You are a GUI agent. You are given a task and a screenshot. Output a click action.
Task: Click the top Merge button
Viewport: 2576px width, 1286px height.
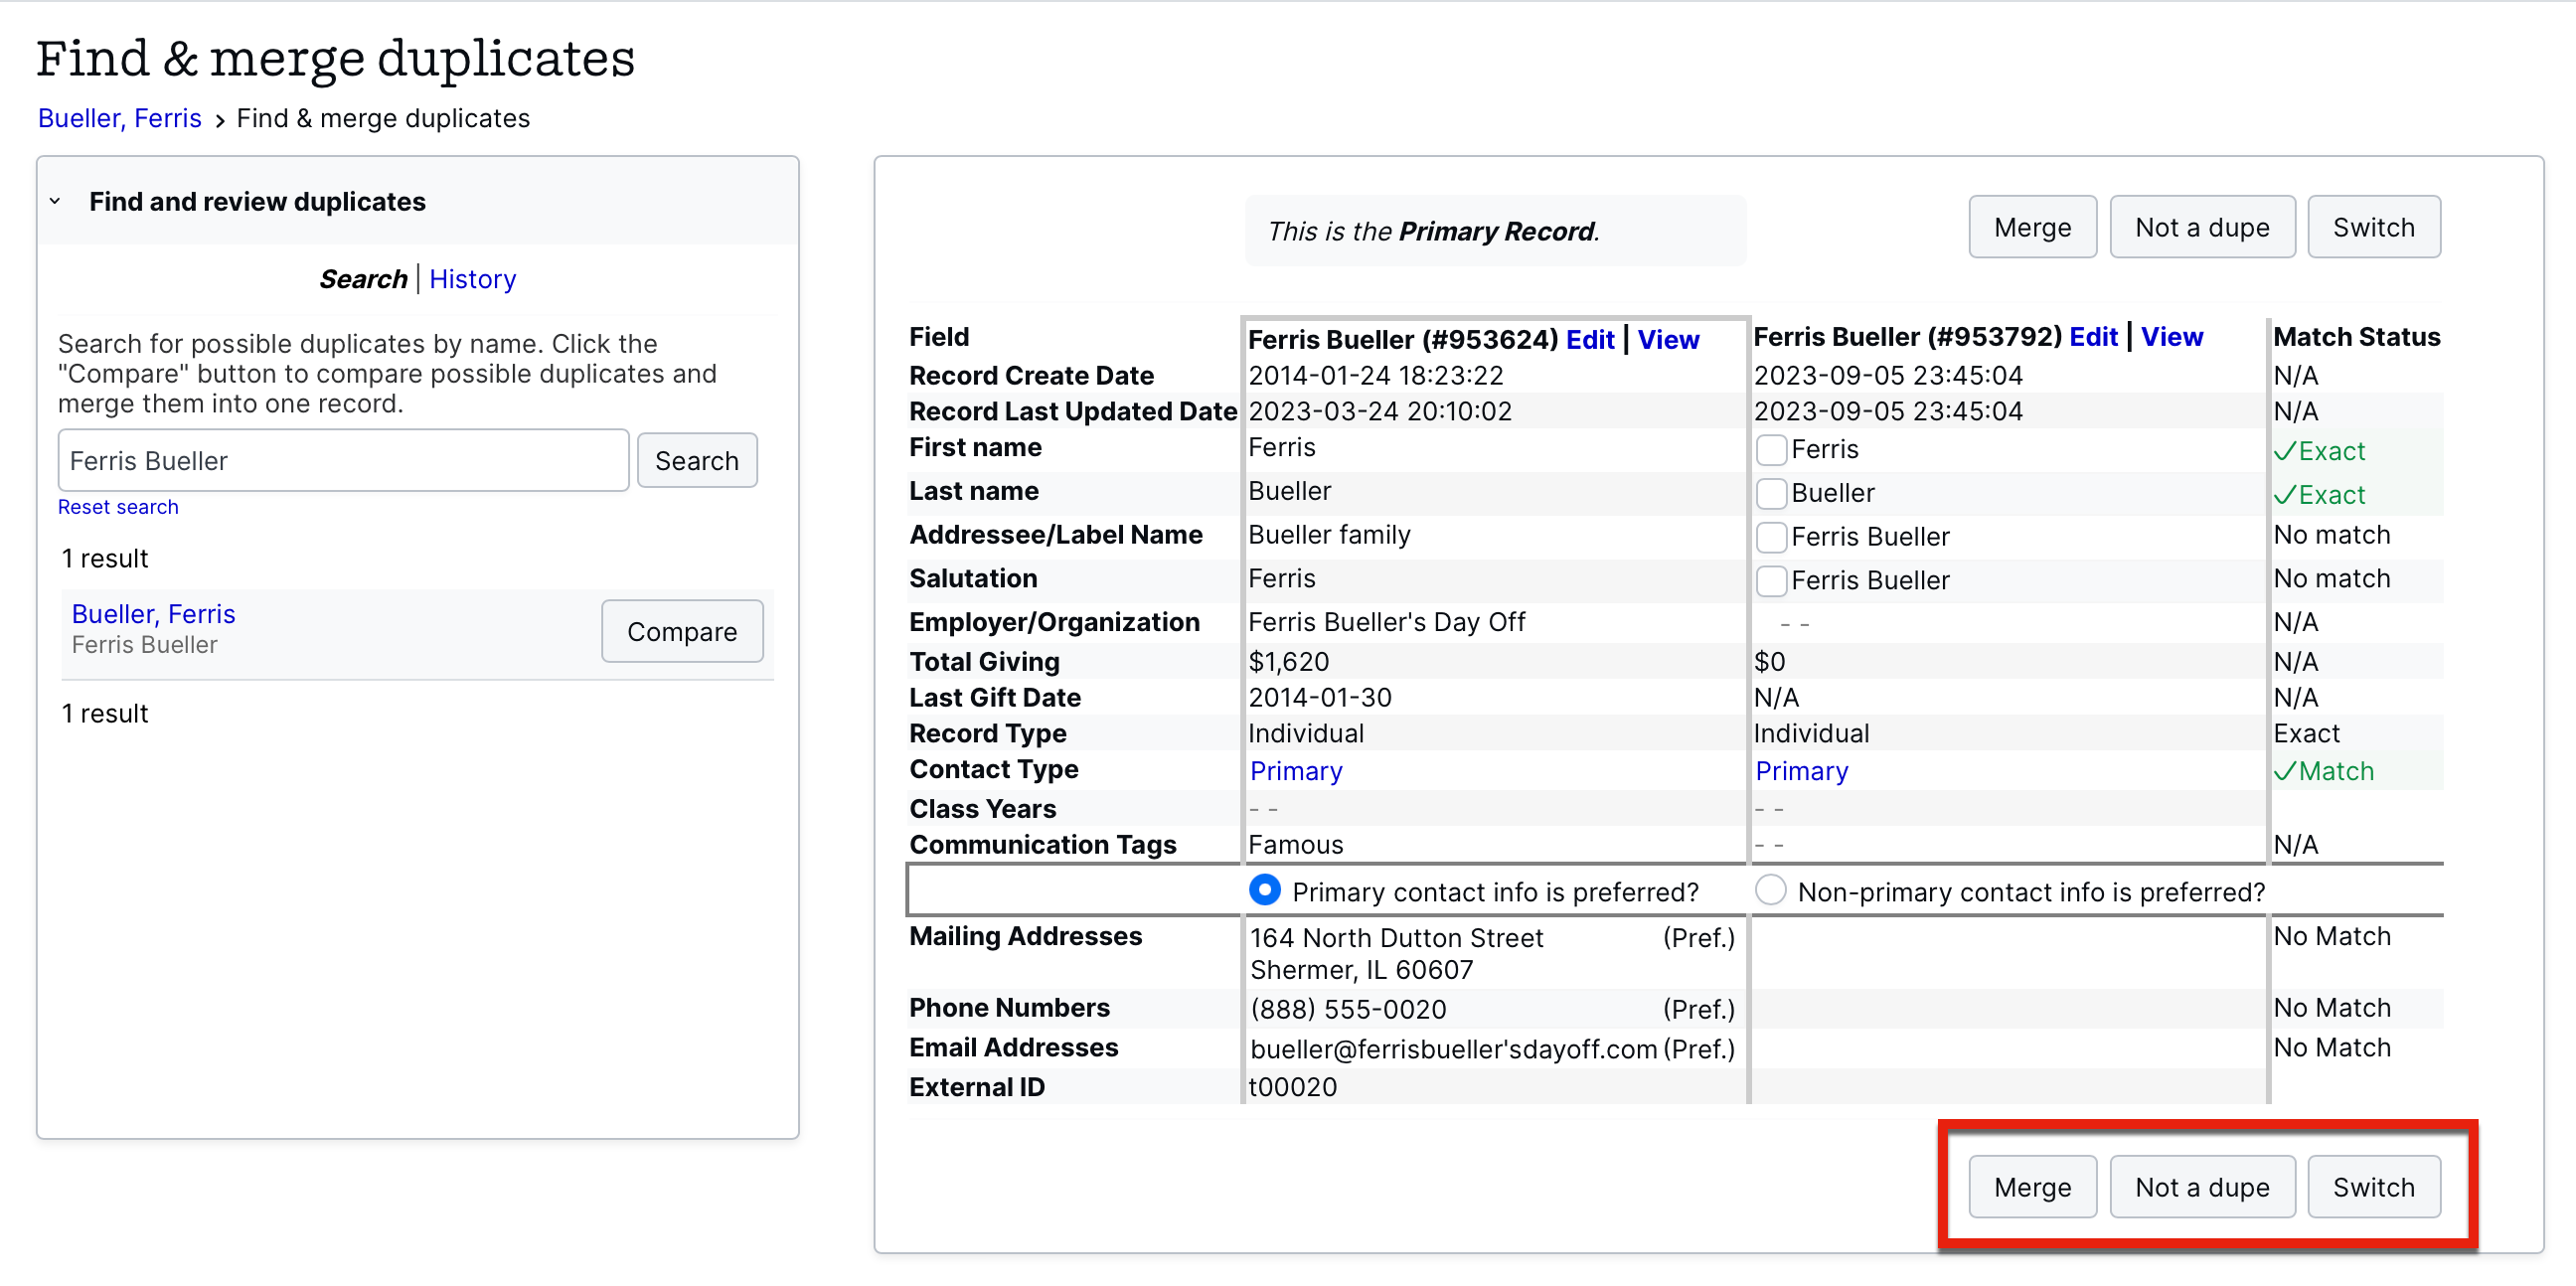point(2031,228)
